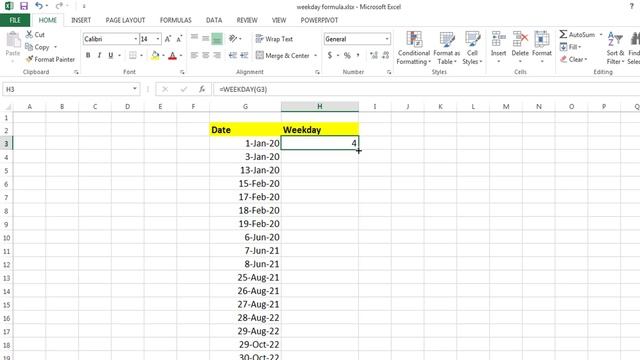Apply the Borders button

click(x=133, y=55)
